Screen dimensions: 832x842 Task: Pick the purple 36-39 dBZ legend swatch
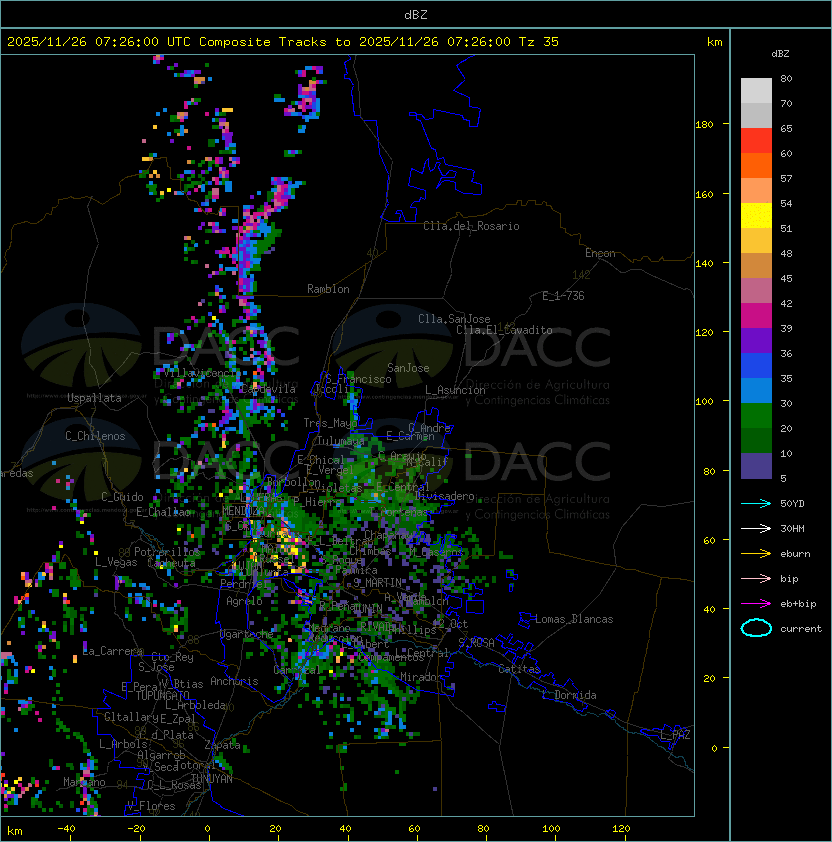tap(756, 341)
